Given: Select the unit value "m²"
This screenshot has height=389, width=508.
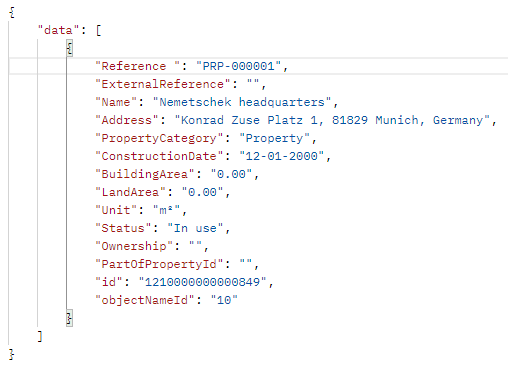Looking at the screenshot, I should (166, 210).
